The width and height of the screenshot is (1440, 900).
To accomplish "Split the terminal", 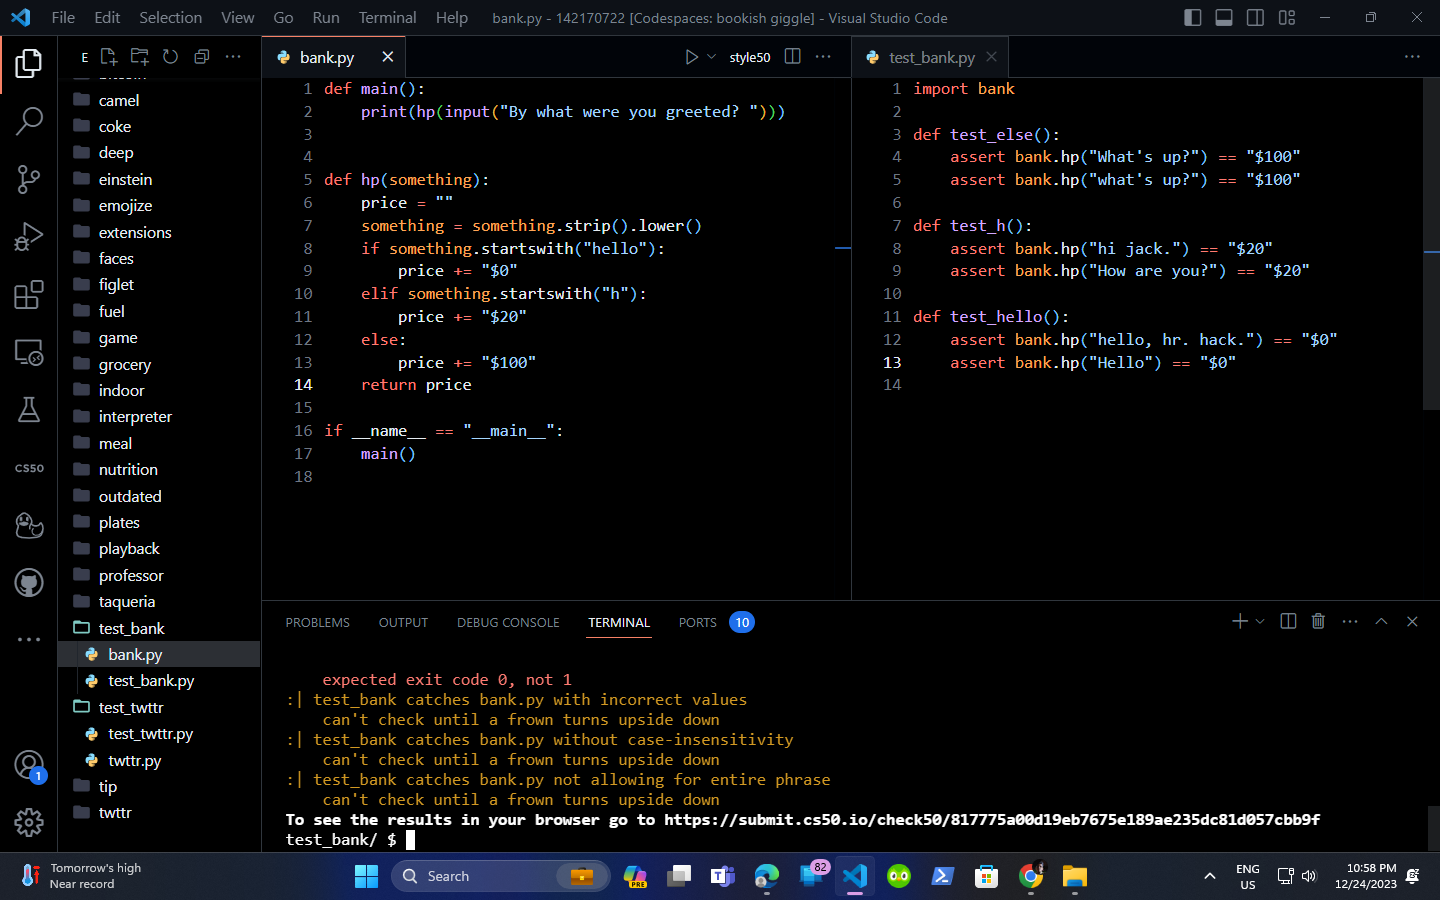I will [1288, 621].
